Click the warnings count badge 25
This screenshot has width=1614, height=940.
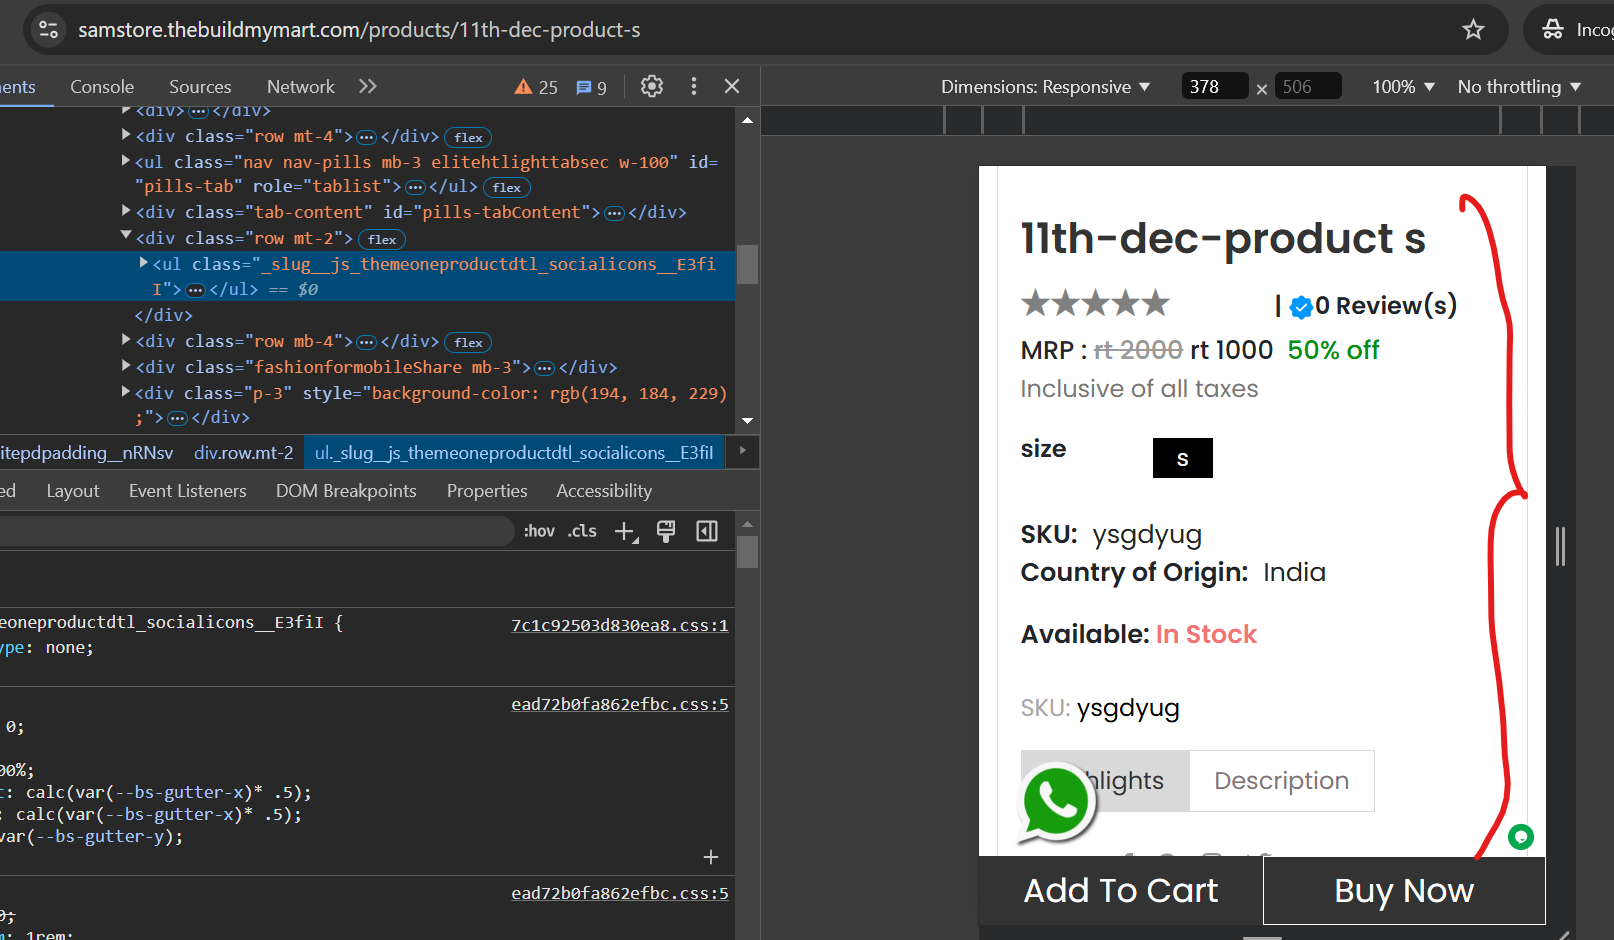[x=536, y=87]
